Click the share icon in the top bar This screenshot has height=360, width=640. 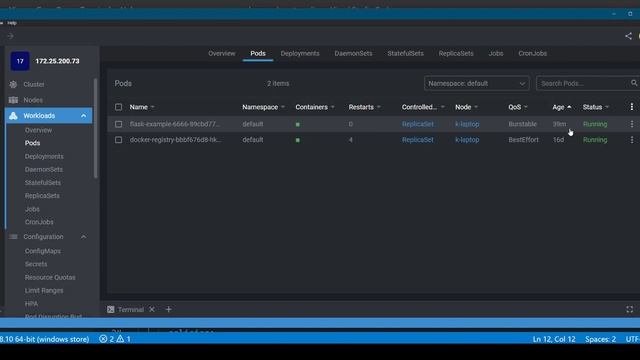pyautogui.click(x=628, y=36)
